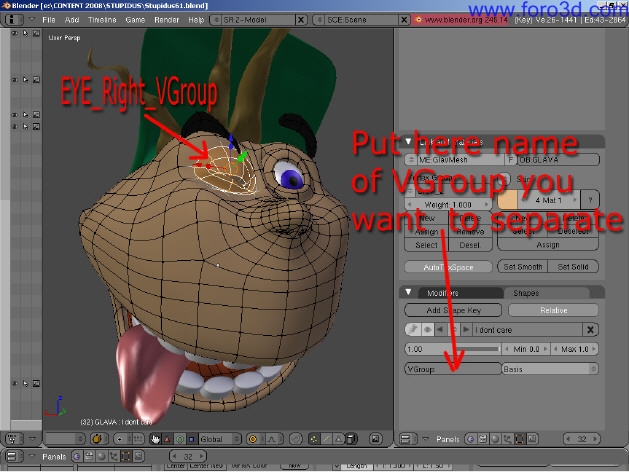This screenshot has height=472, width=629.
Task: Open the Render menu
Action: pos(166,20)
